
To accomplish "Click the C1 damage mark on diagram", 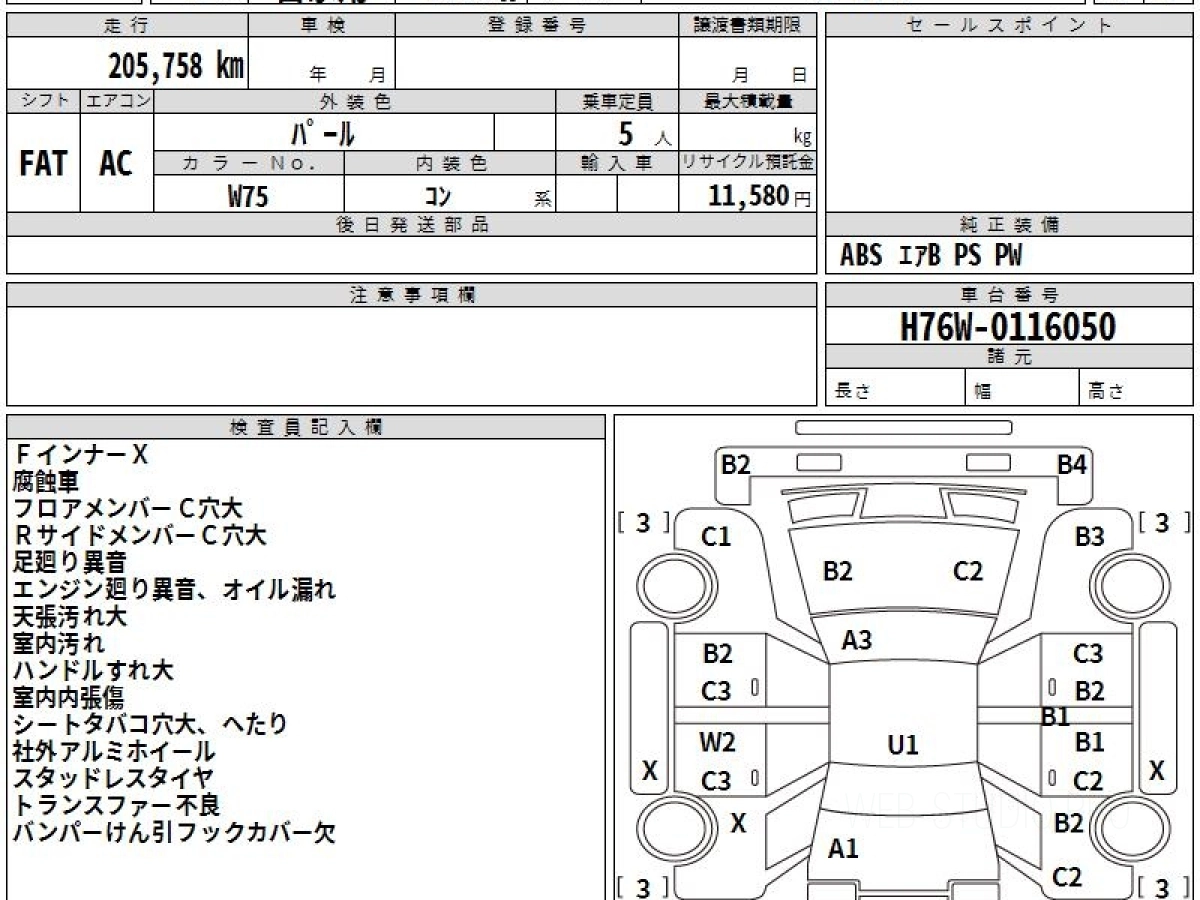I will [716, 537].
